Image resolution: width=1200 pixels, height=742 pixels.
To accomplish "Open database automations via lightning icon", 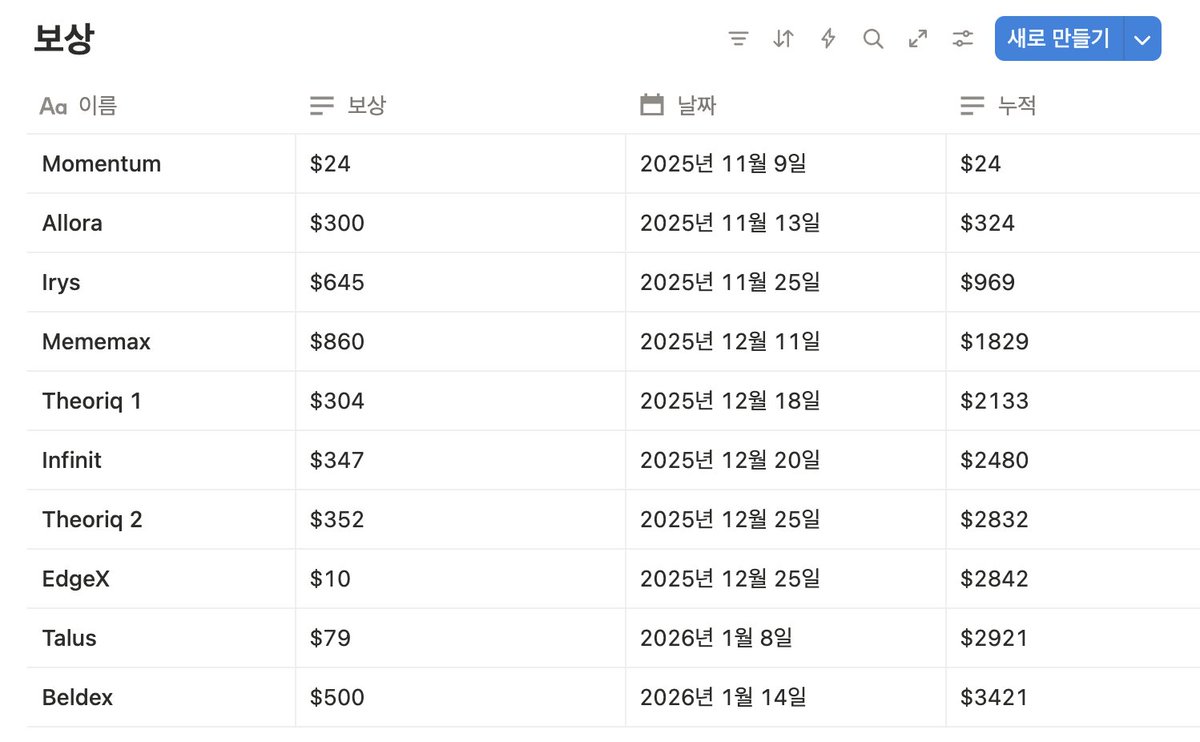I will click(x=827, y=38).
